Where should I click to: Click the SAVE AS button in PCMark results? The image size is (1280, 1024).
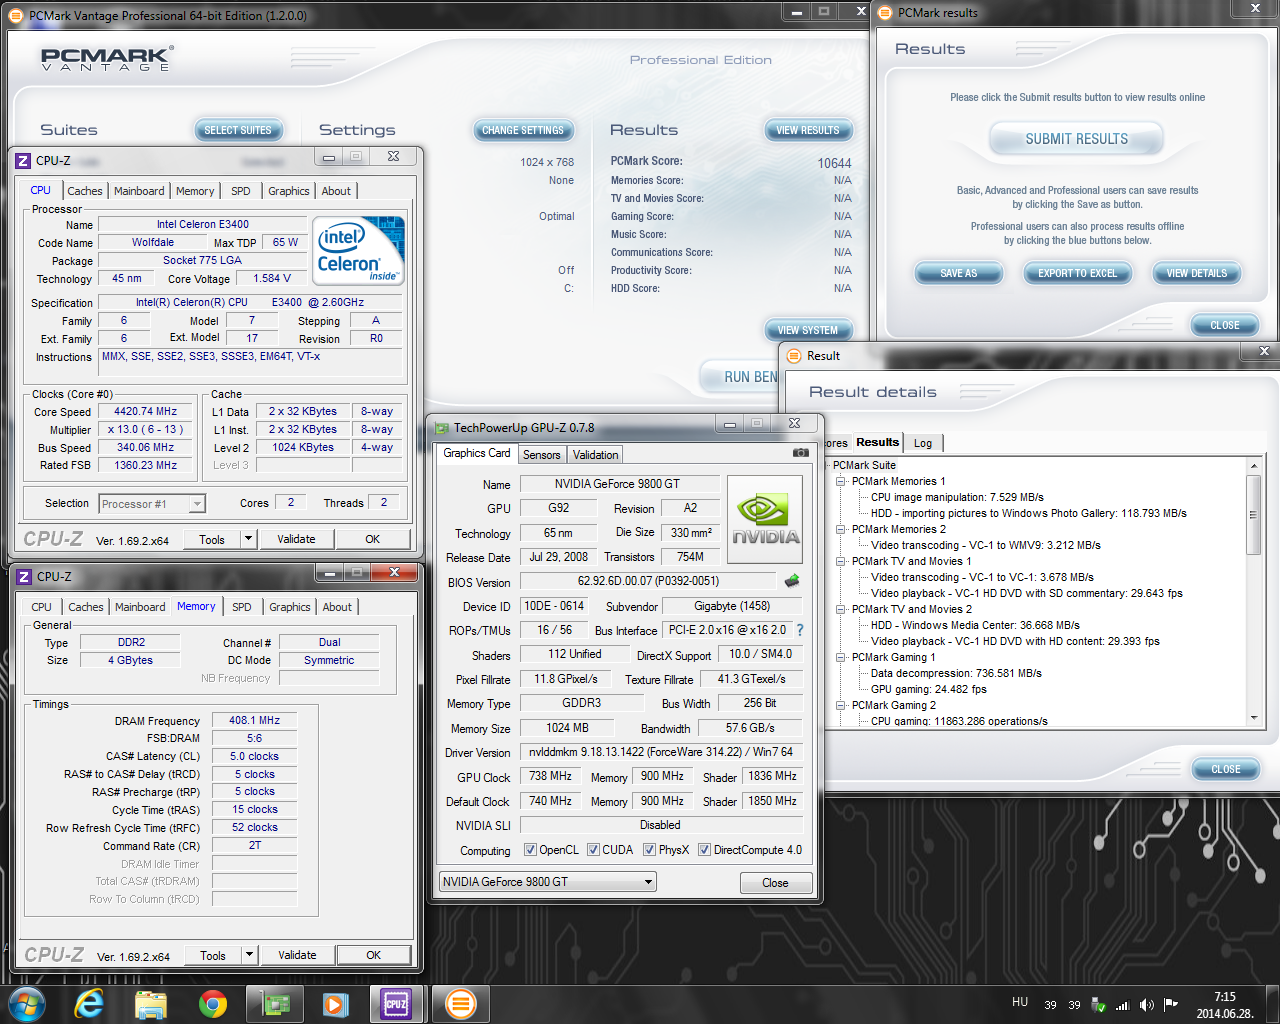(x=958, y=273)
